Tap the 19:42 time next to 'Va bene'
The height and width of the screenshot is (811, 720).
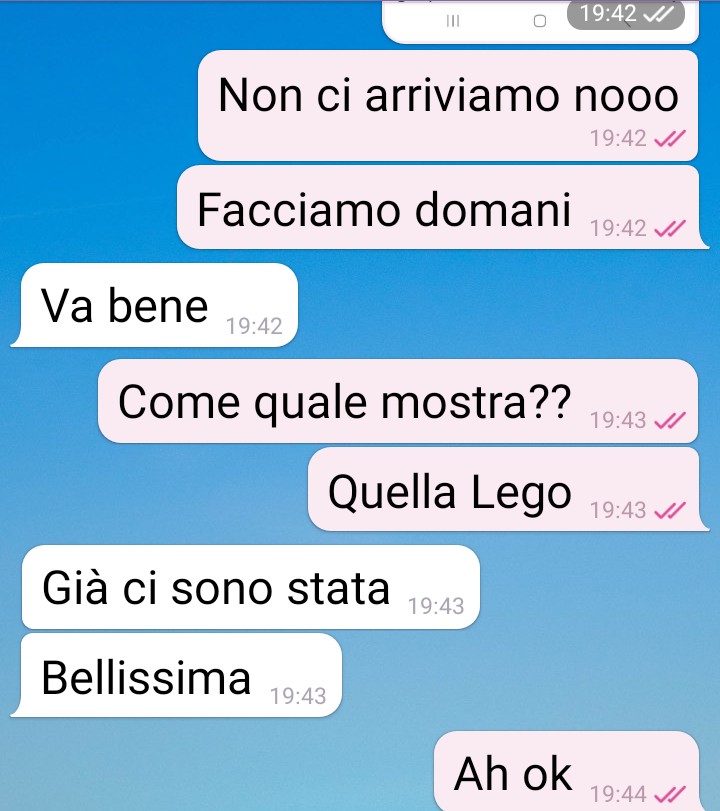click(254, 326)
